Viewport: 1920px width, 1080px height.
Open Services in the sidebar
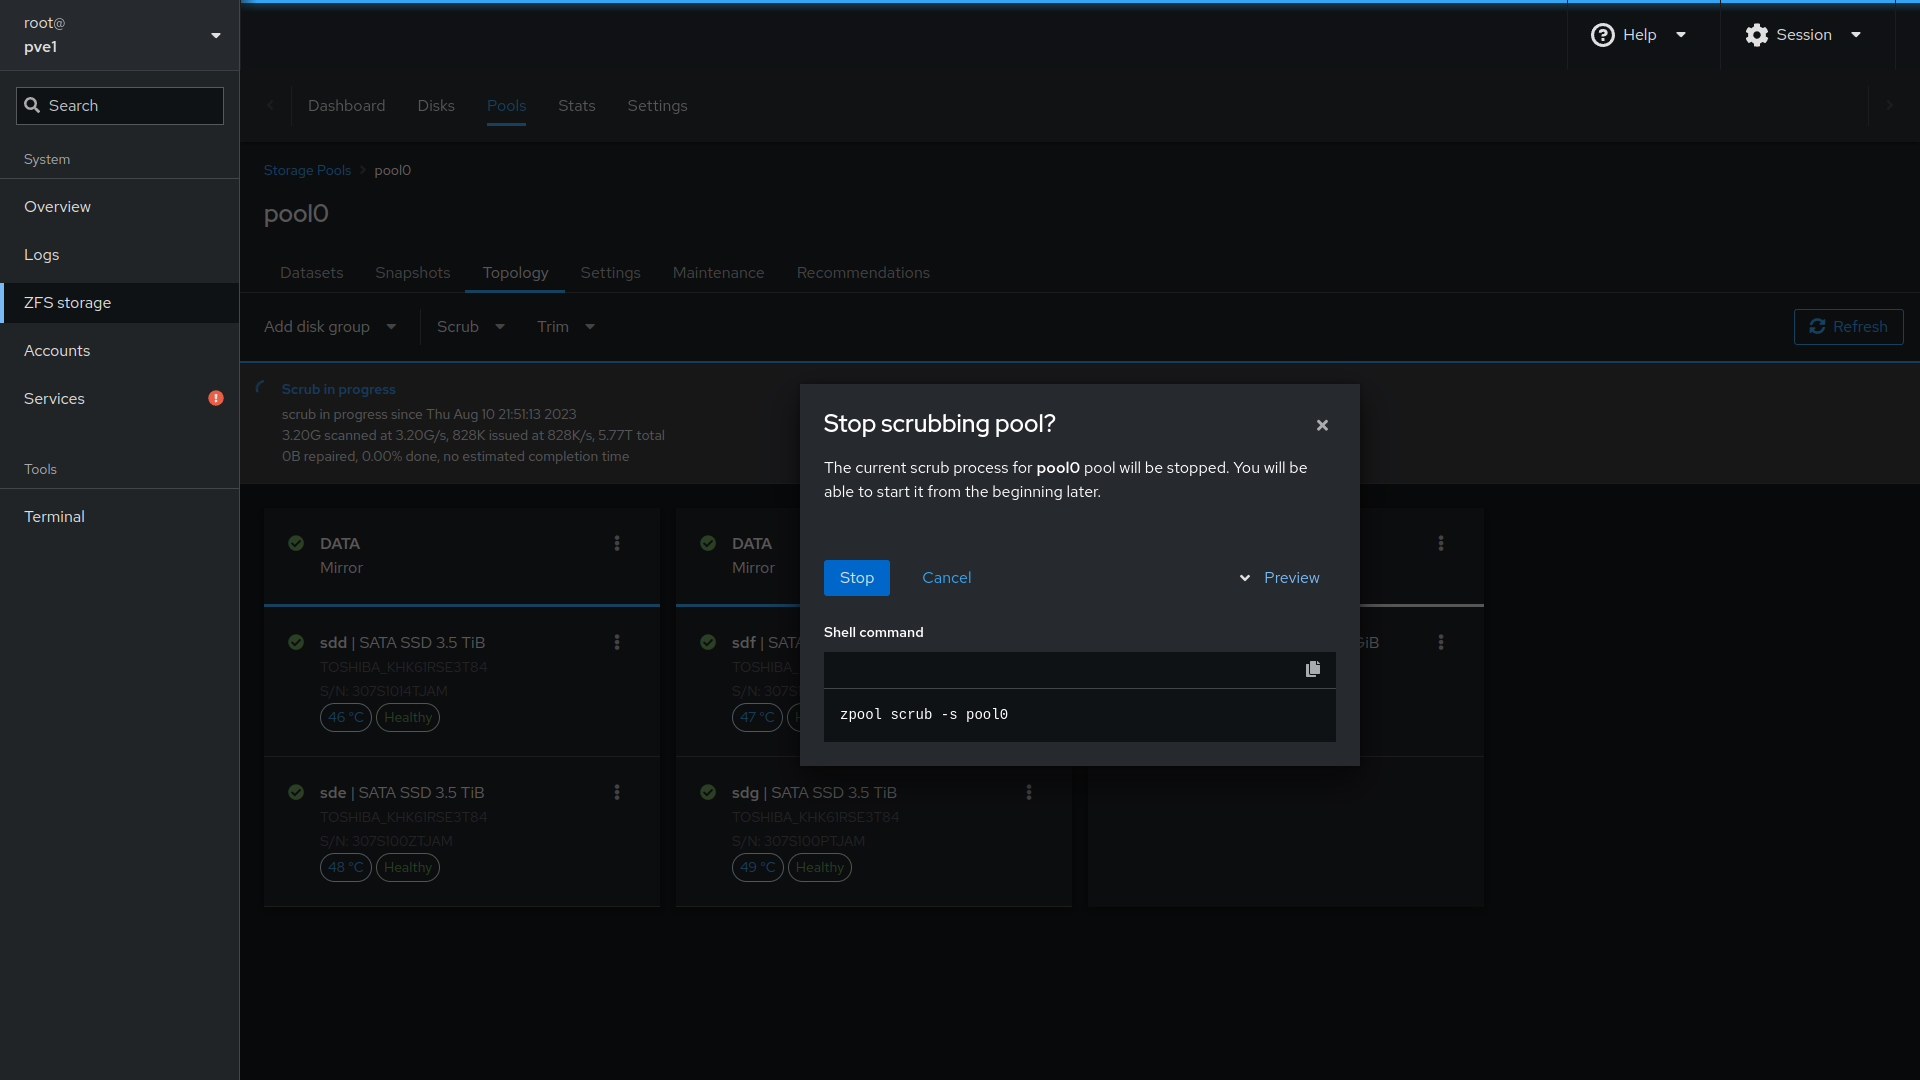coord(120,399)
